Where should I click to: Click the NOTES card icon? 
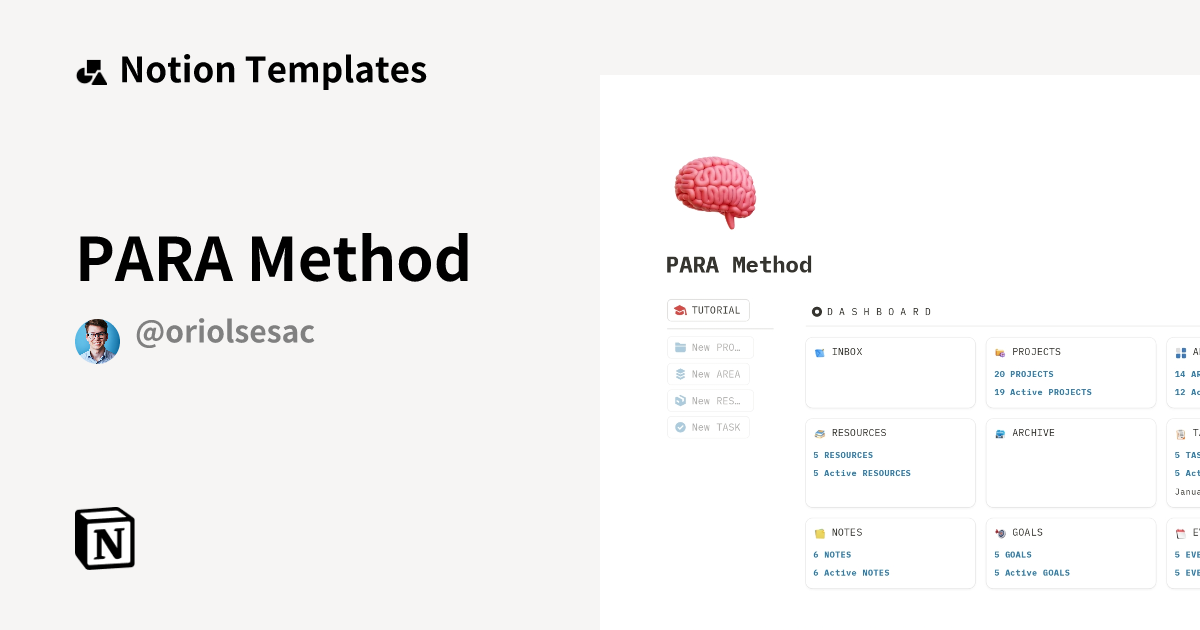click(820, 534)
